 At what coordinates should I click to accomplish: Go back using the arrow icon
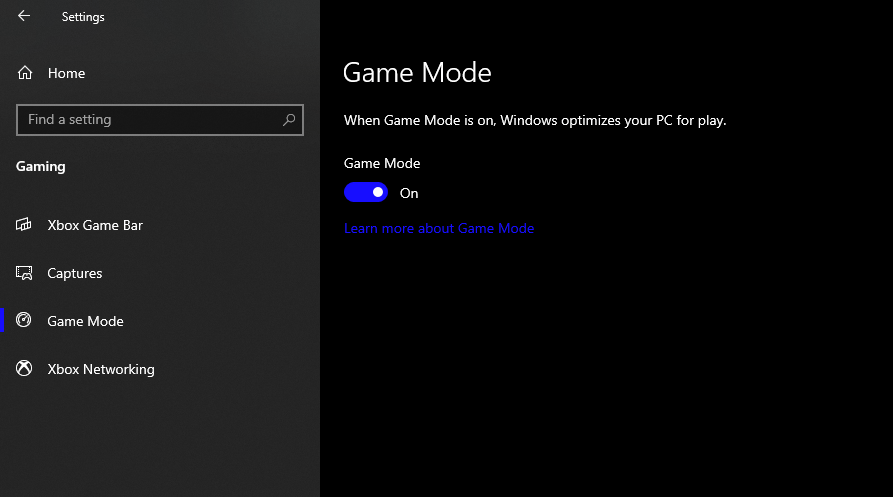(x=24, y=16)
